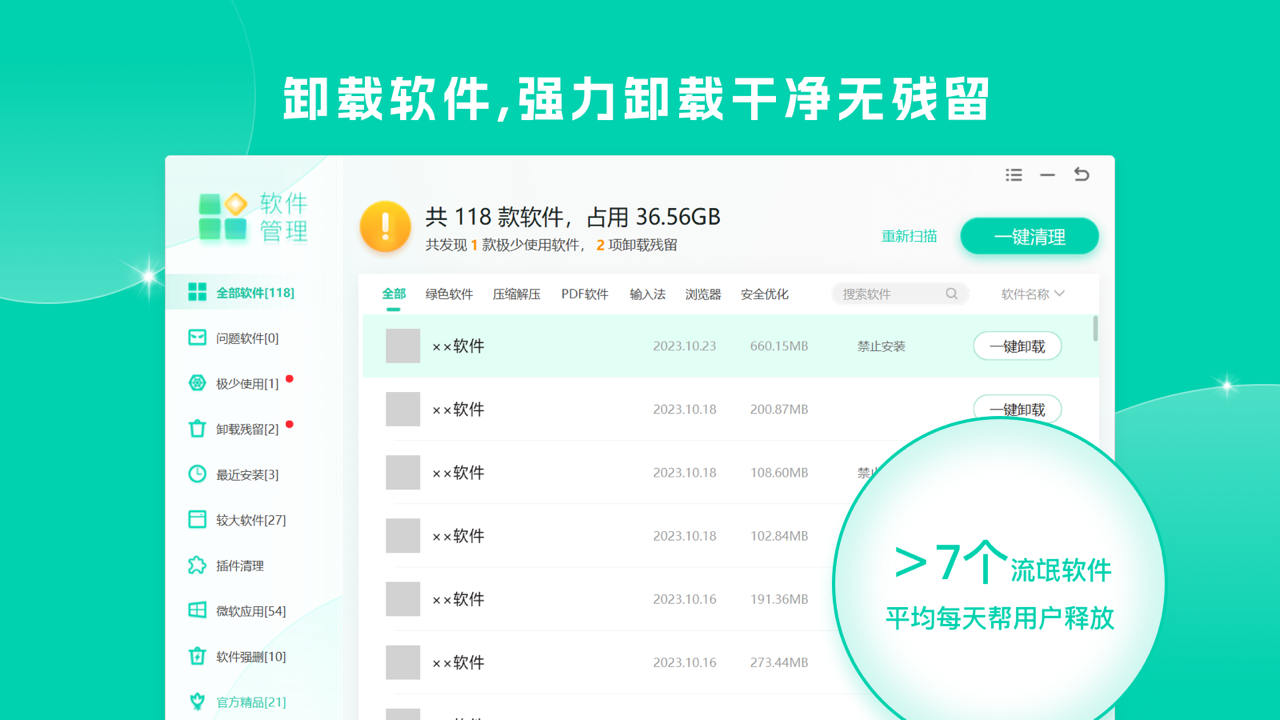Open the 全部软件 sidebar icon
Screen dimensions: 1280x720
click(197, 292)
